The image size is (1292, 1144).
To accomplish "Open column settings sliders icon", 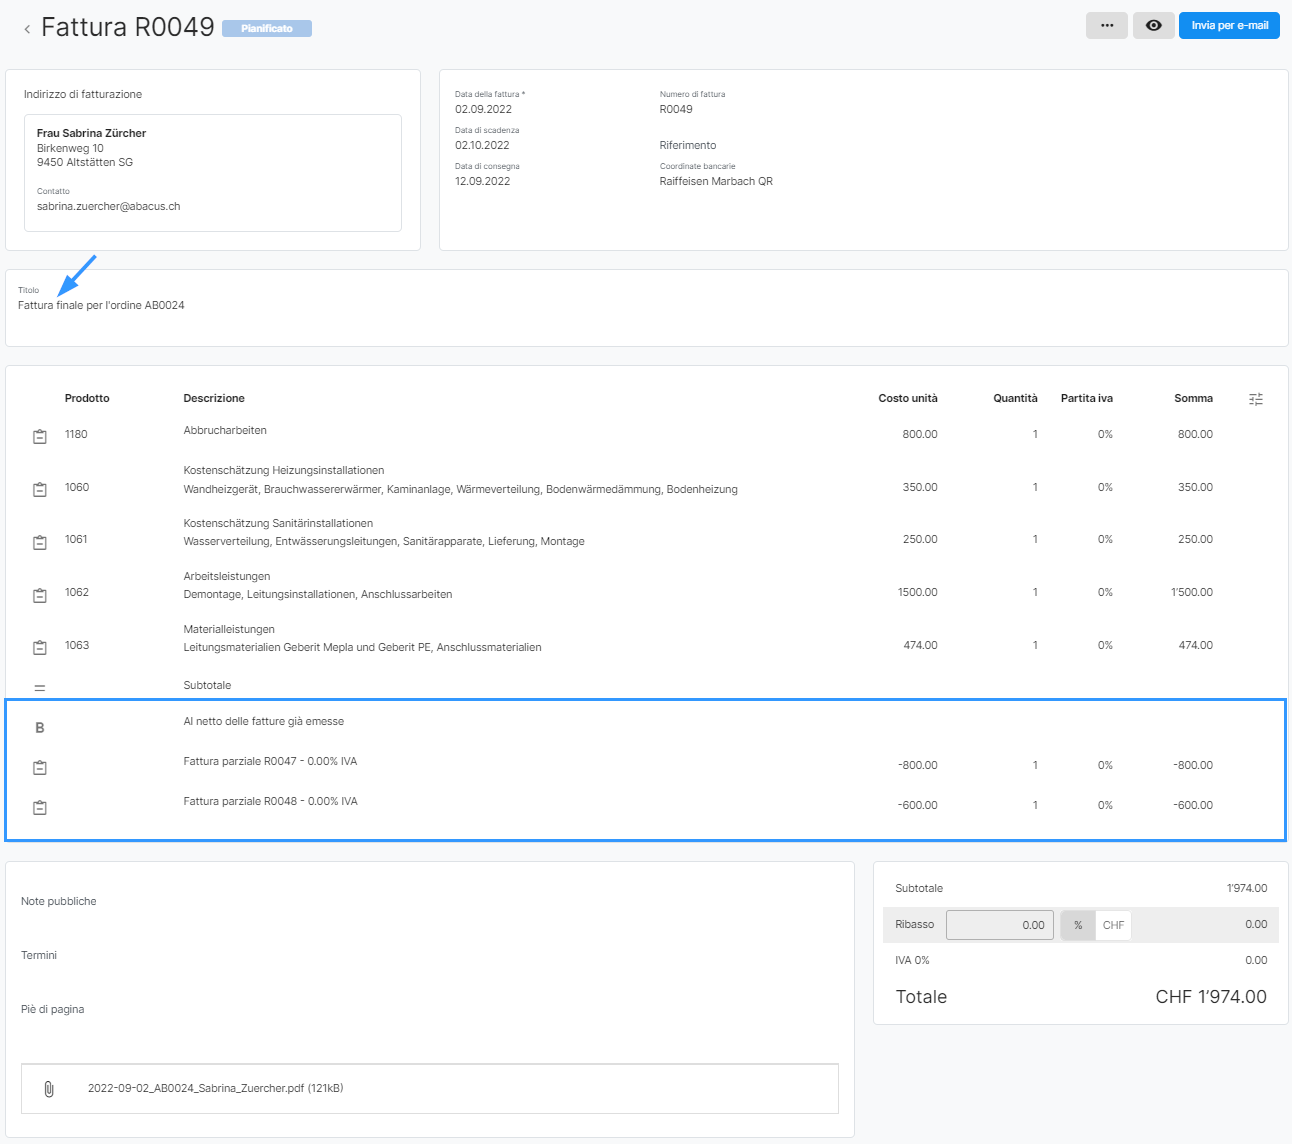I will pyautogui.click(x=1256, y=399).
